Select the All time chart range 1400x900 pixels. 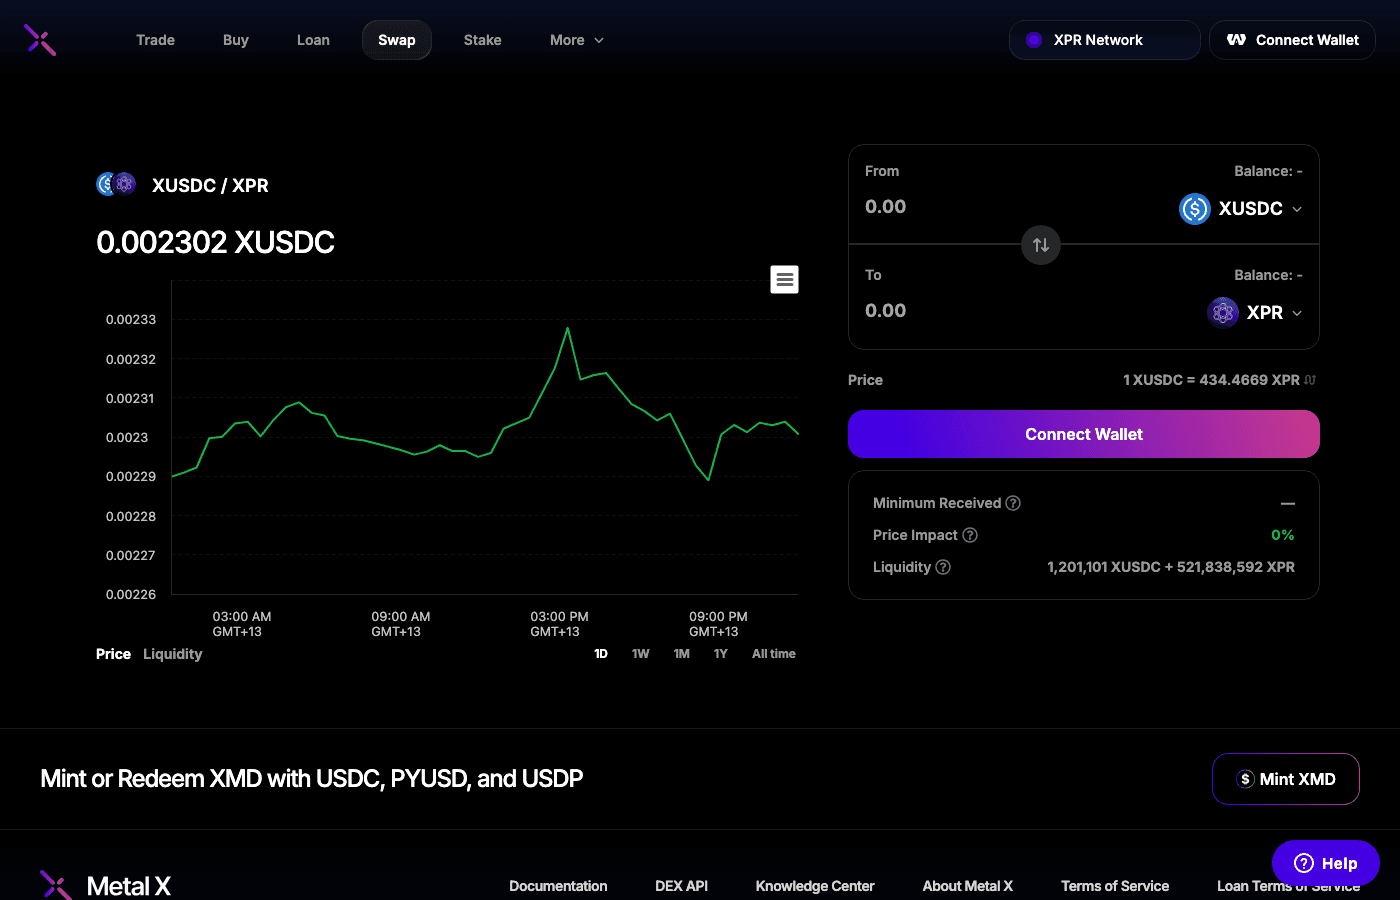pos(773,654)
